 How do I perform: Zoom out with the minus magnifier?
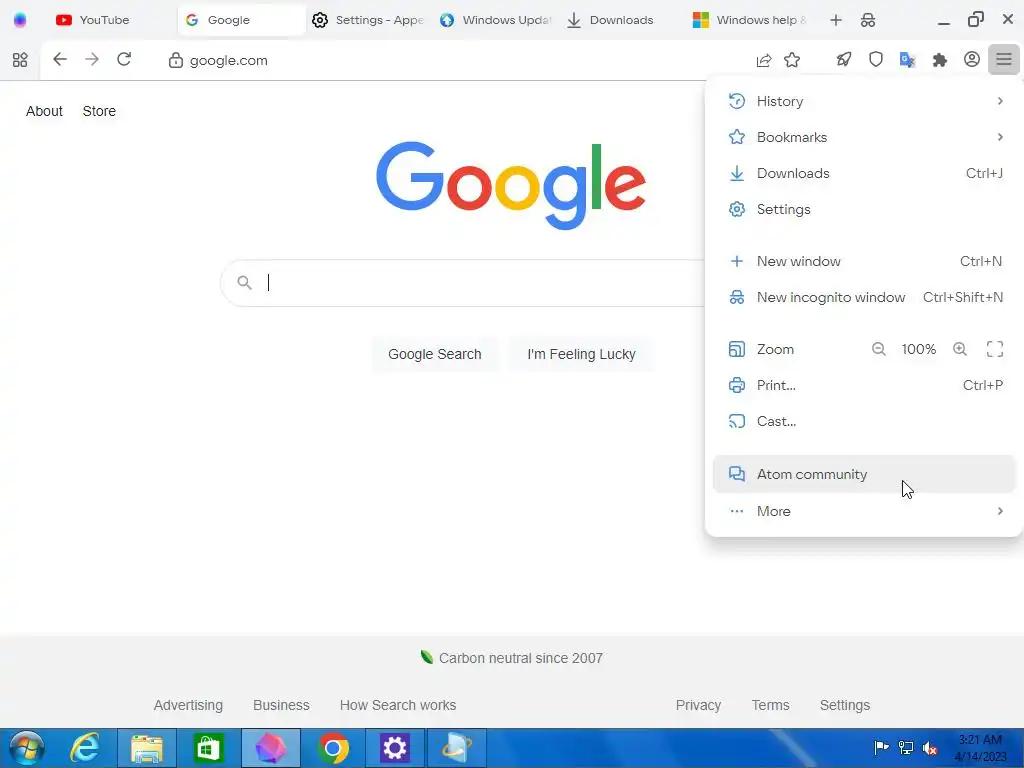point(878,349)
